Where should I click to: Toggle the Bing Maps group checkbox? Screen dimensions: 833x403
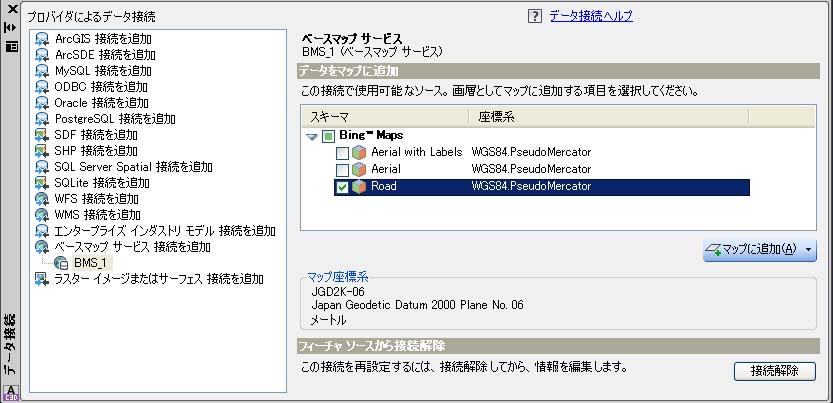pos(329,136)
